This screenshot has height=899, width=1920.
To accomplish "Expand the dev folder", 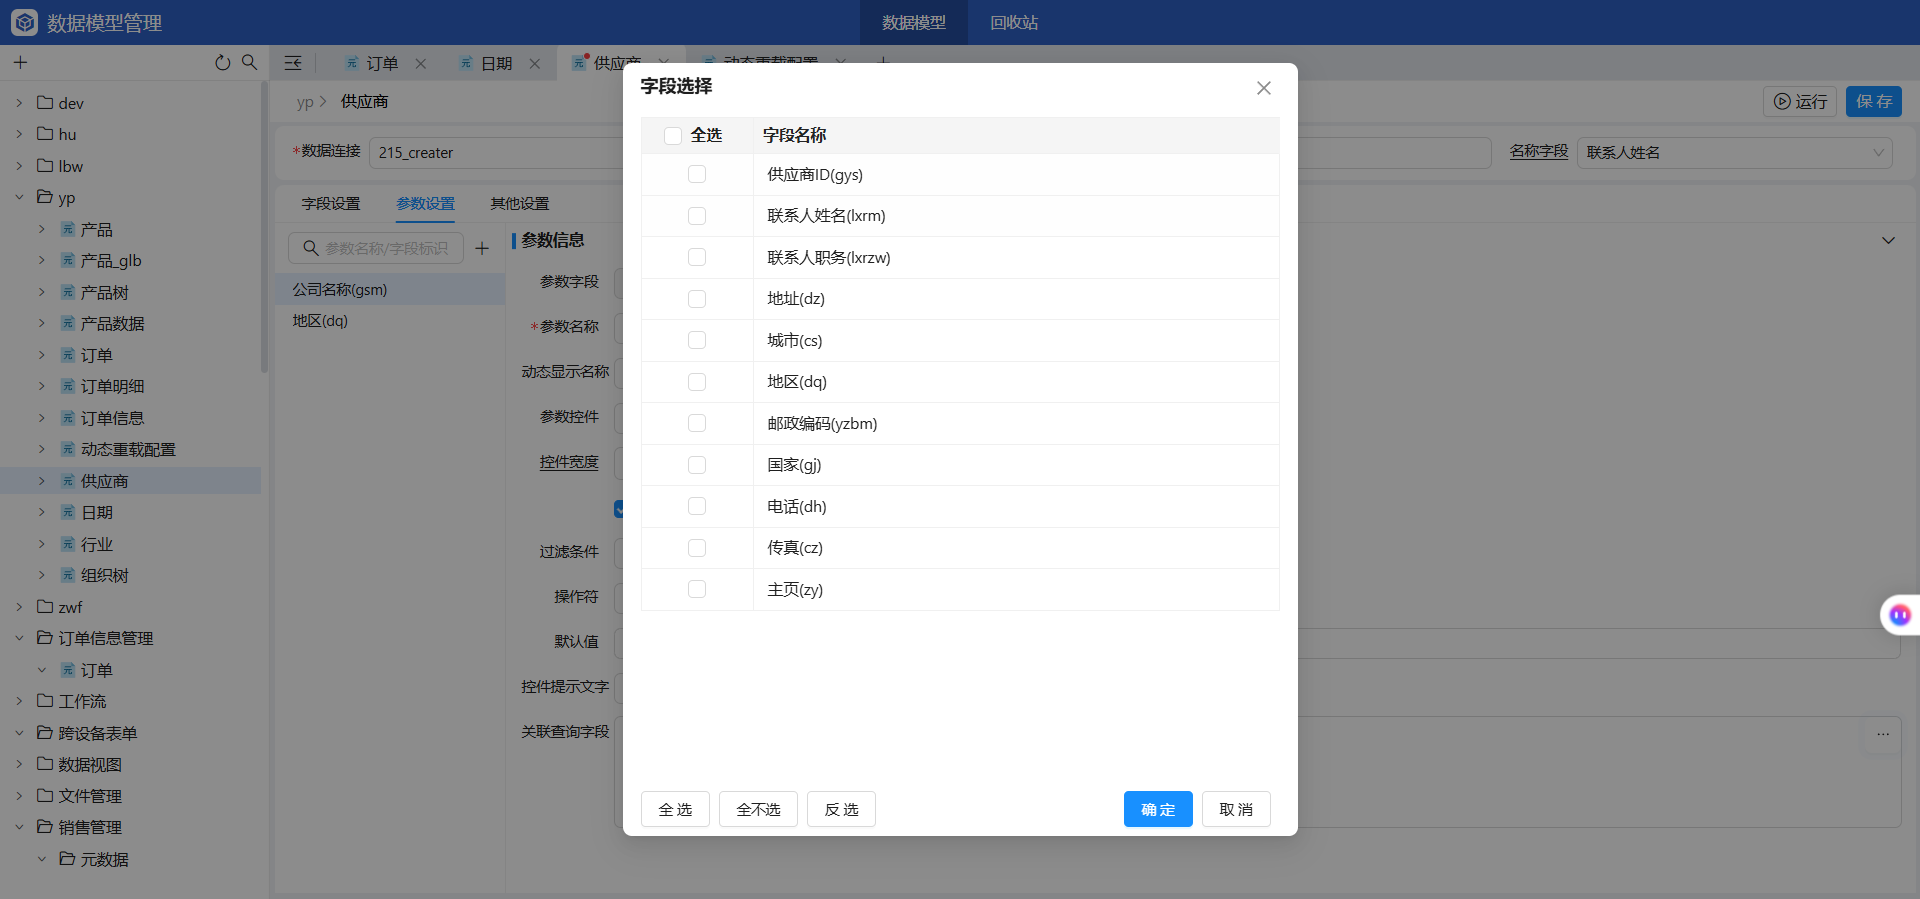I will coord(19,103).
